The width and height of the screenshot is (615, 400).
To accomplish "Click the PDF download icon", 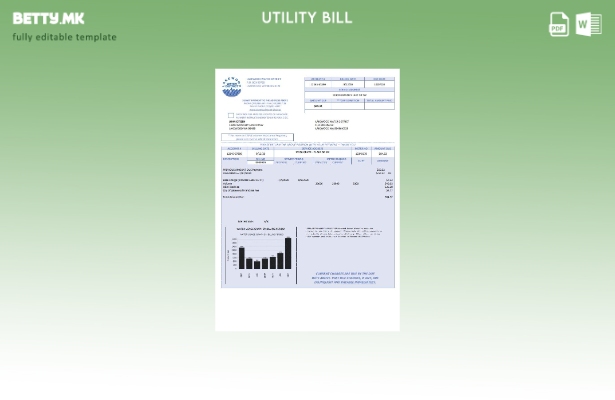I will pos(559,24).
